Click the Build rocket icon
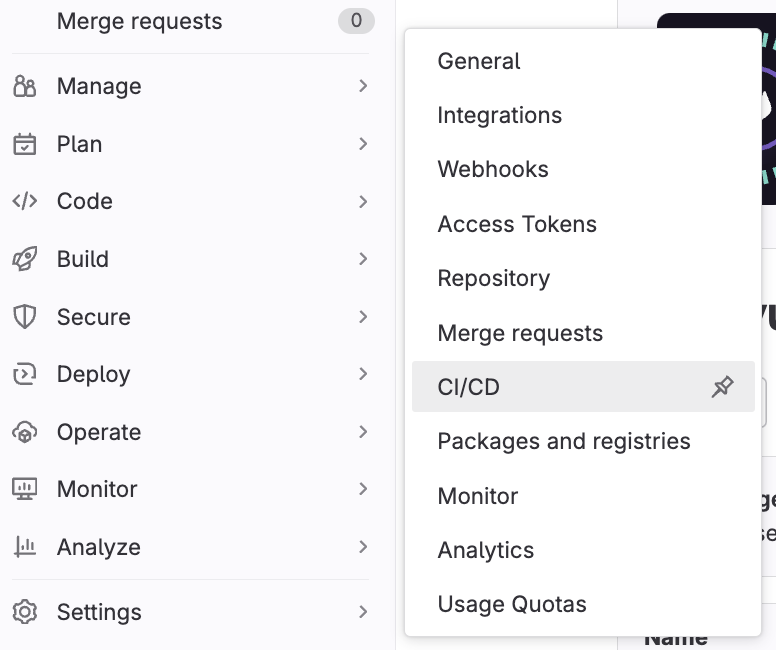Image resolution: width=776 pixels, height=650 pixels. 24,259
